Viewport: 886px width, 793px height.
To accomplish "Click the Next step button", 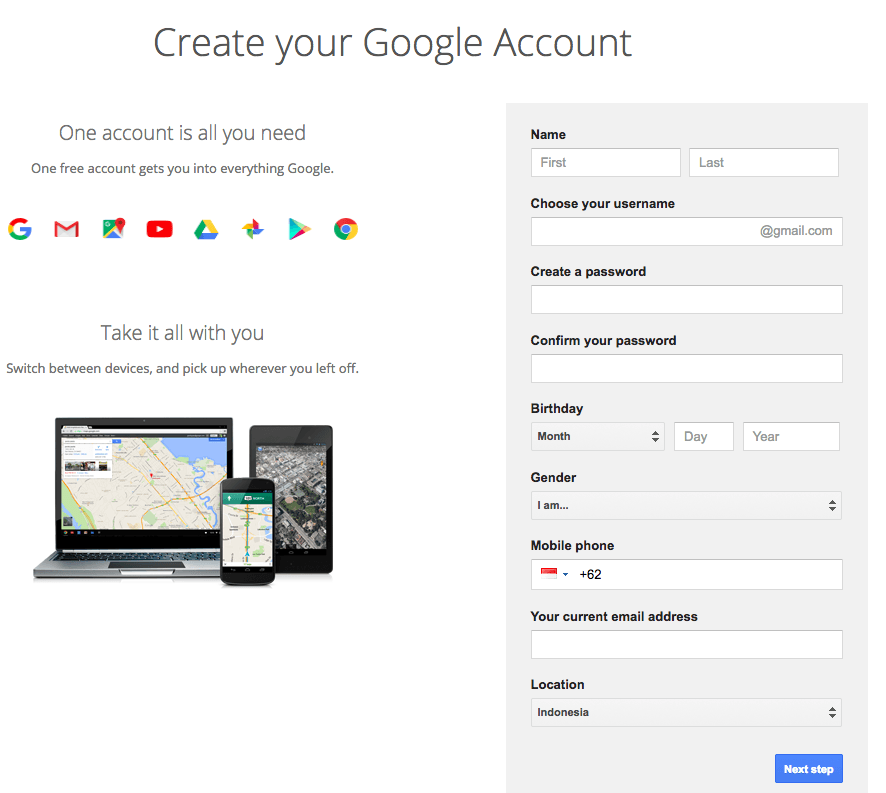I will (809, 769).
